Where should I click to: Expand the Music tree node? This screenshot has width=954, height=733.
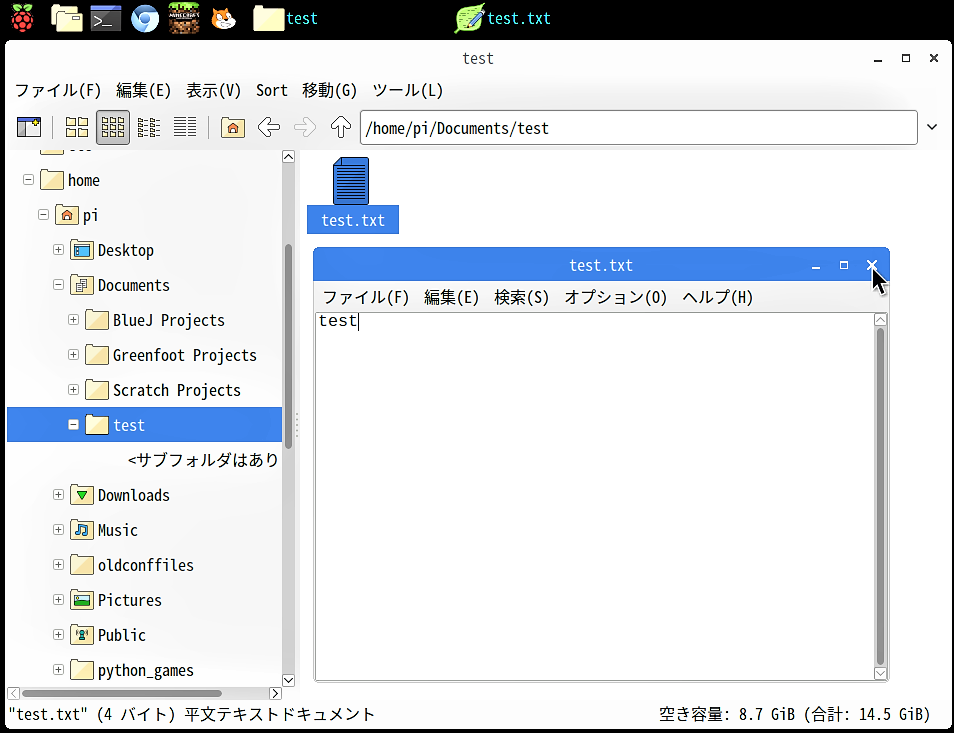click(x=58, y=530)
